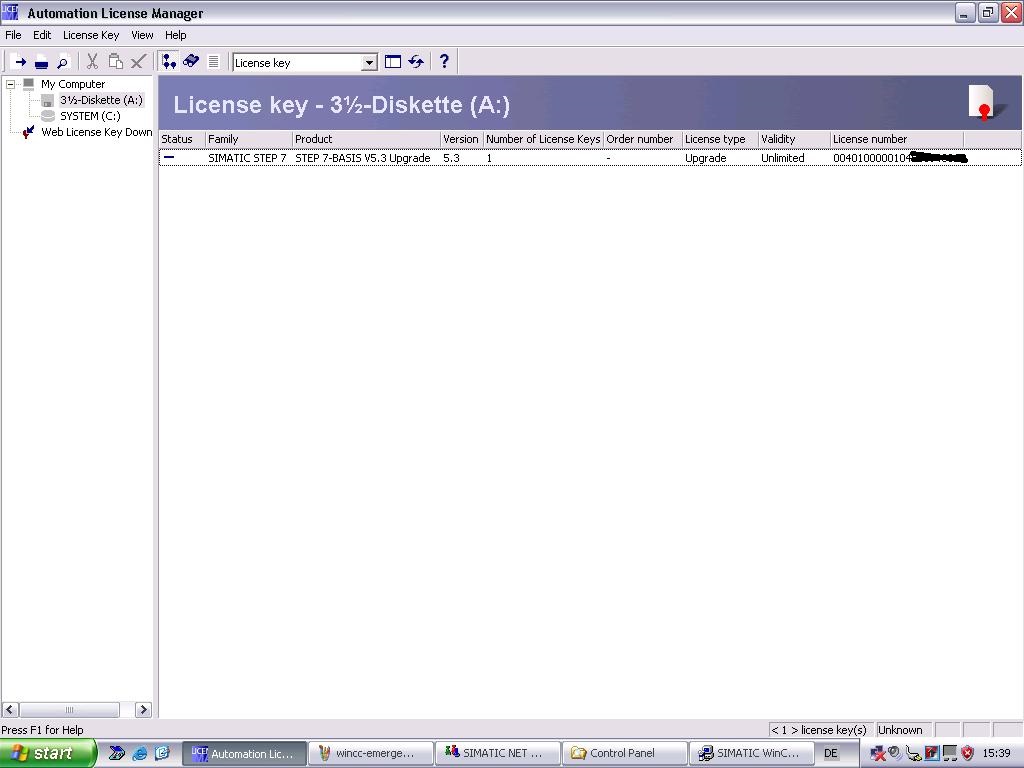
Task: Click the Transfer license key toolbar icon
Action: (x=19, y=62)
